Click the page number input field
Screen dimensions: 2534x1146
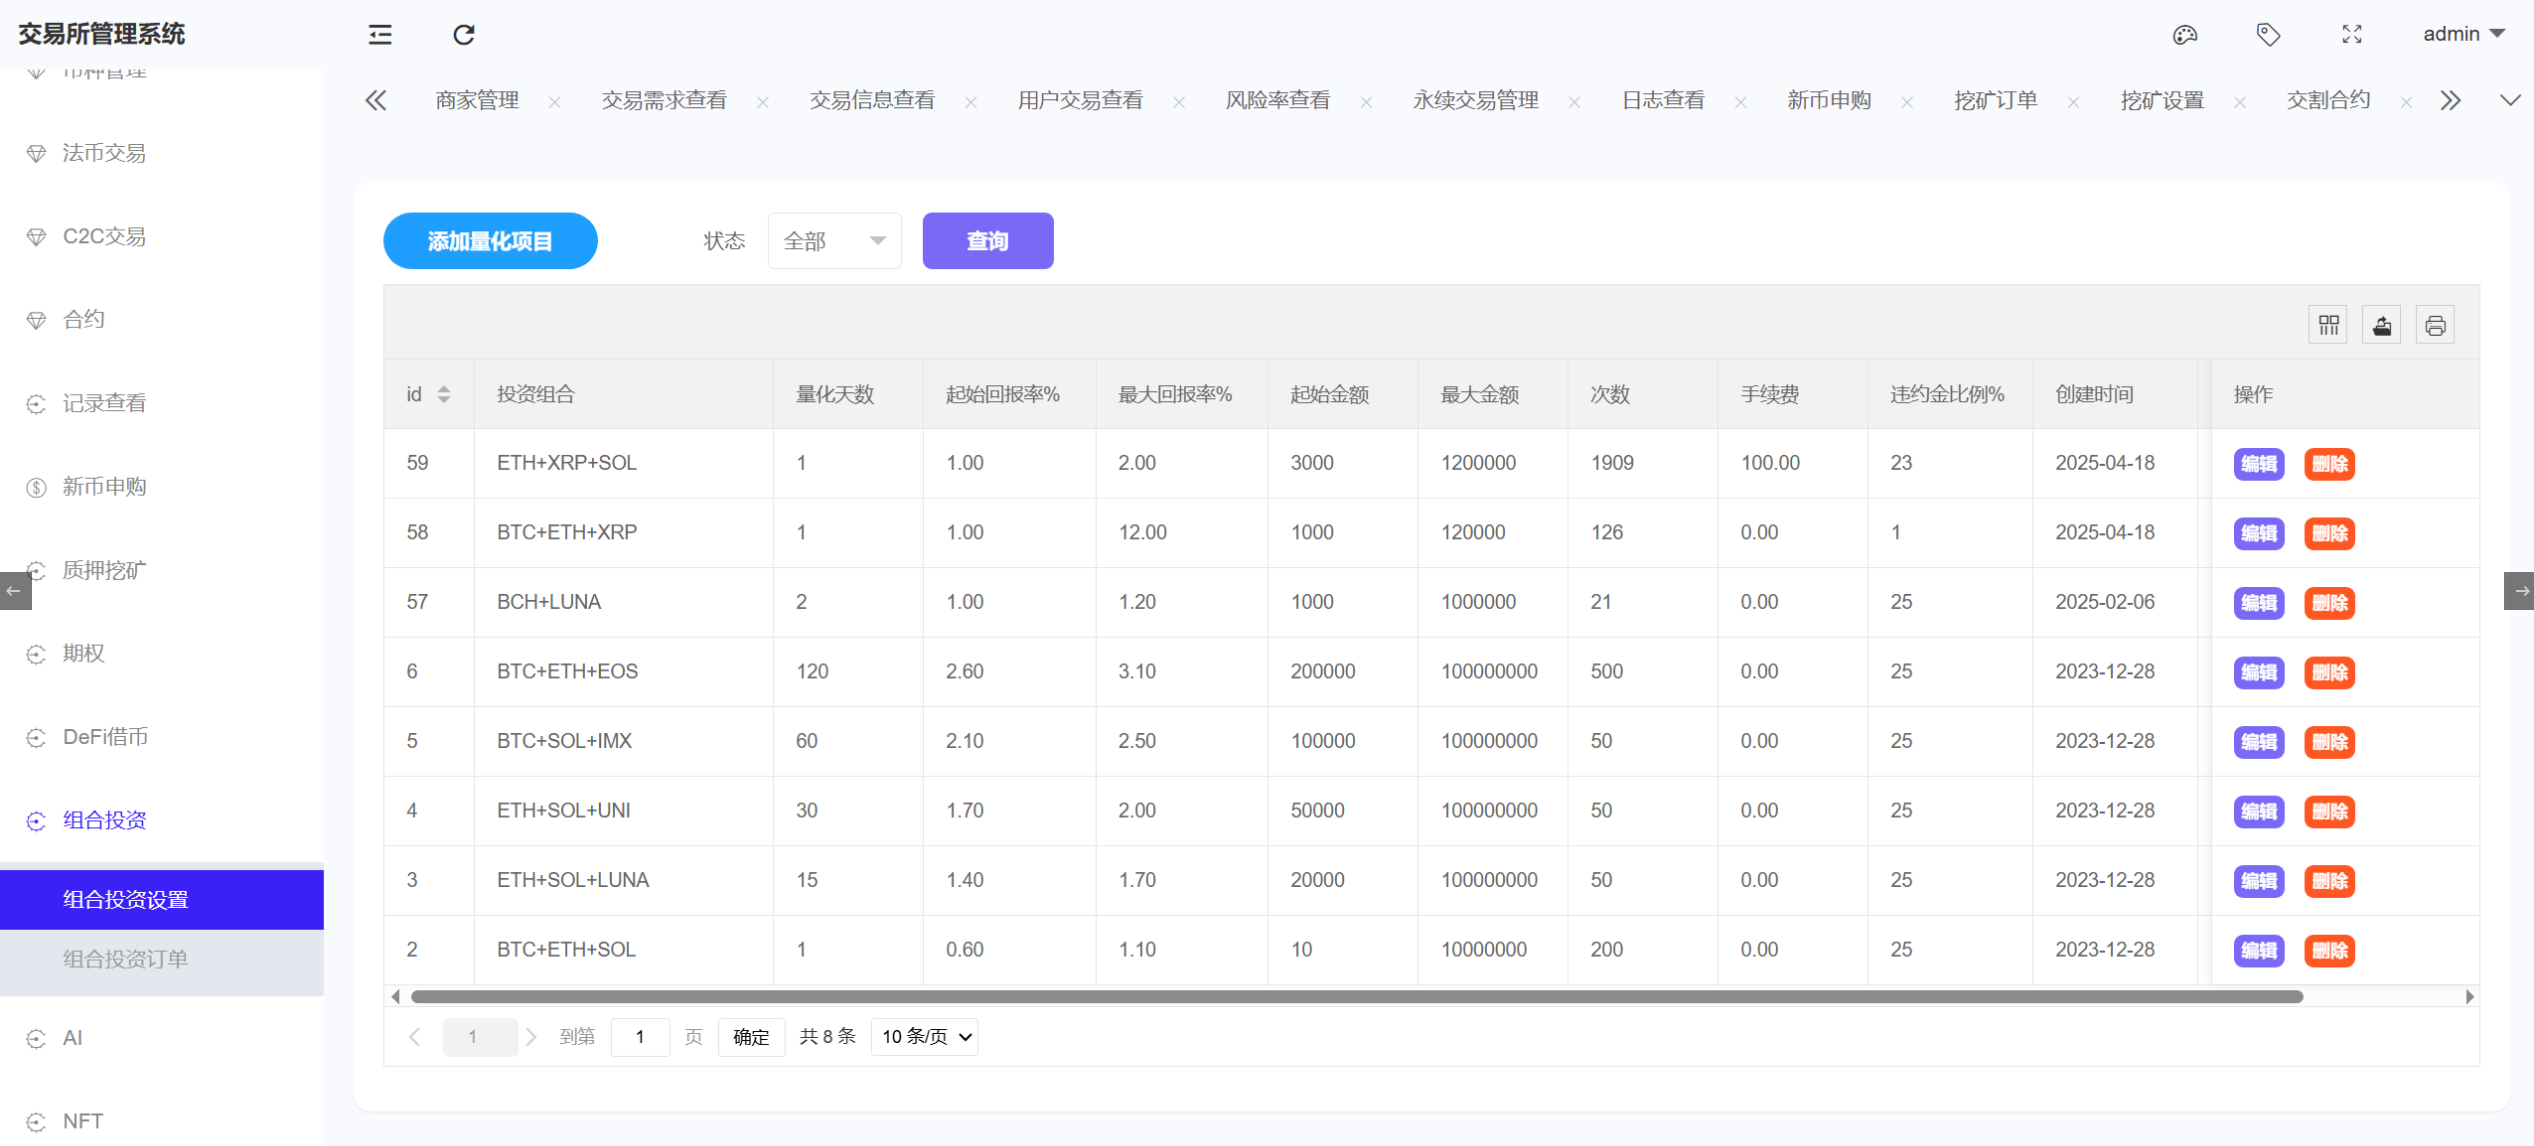[x=640, y=1037]
